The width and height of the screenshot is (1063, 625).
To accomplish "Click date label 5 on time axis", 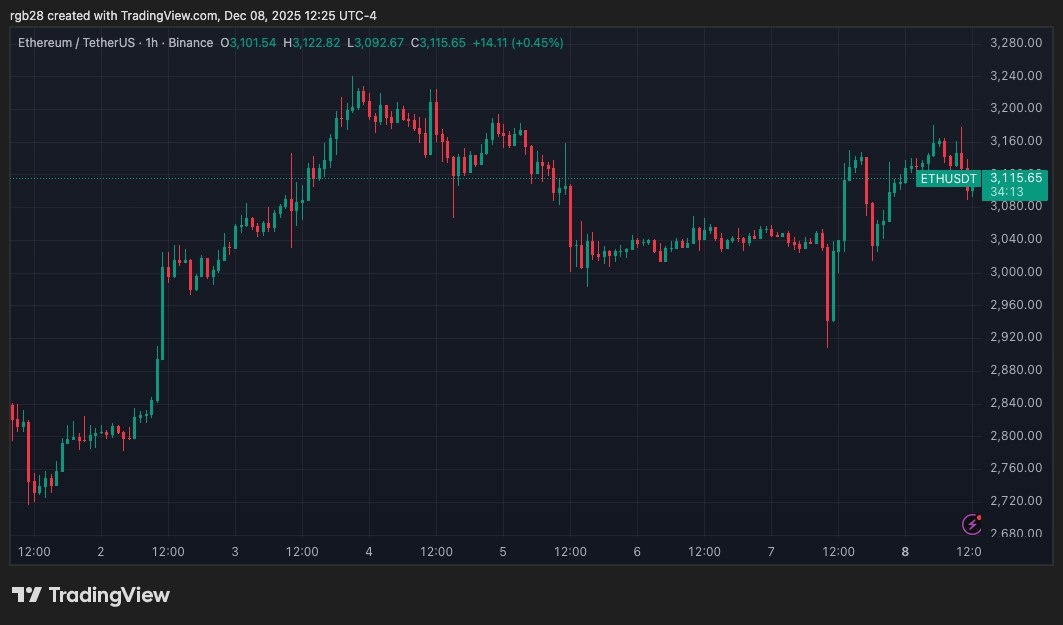I will click(503, 552).
